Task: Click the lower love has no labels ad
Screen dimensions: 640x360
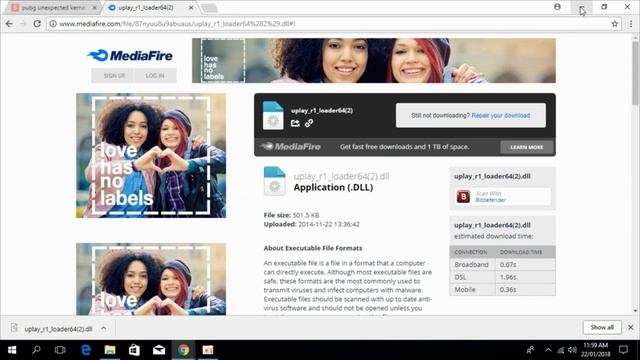Action: click(x=151, y=279)
